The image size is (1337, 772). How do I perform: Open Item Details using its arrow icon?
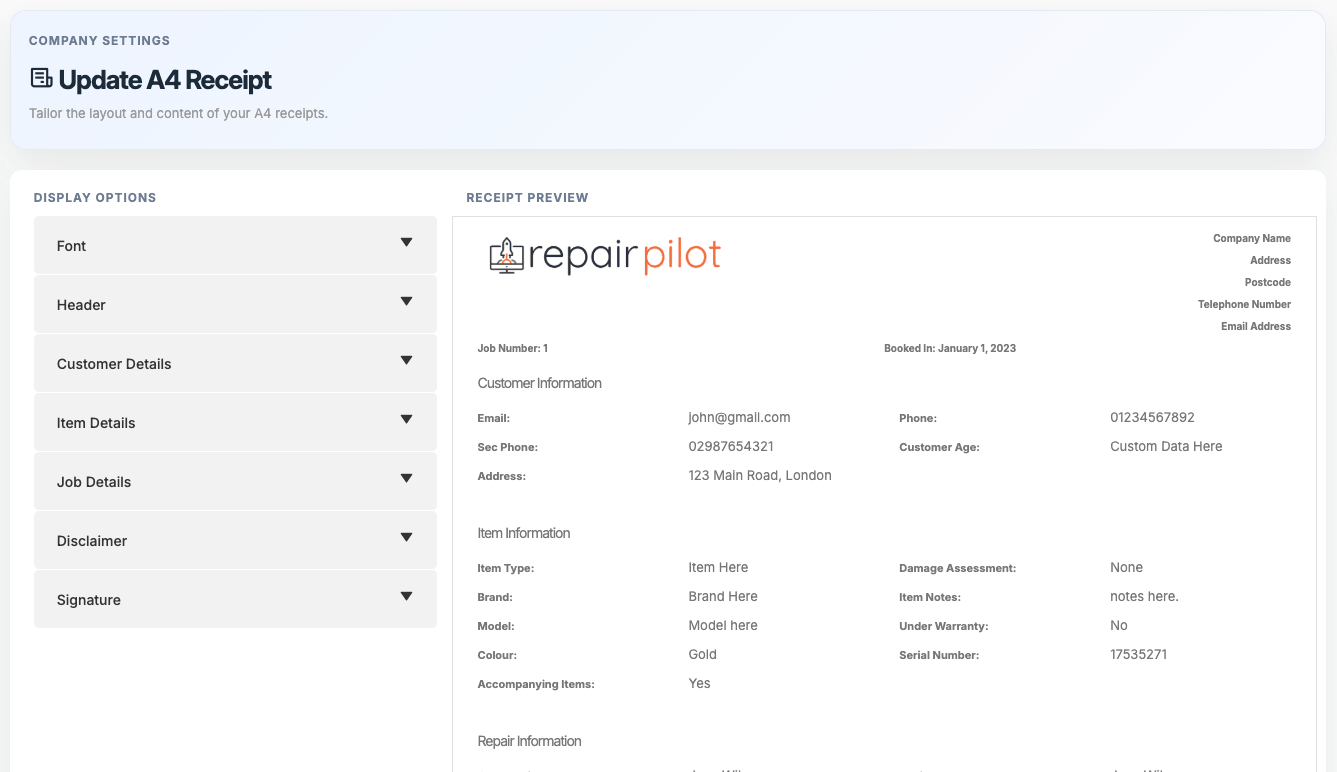(x=406, y=420)
